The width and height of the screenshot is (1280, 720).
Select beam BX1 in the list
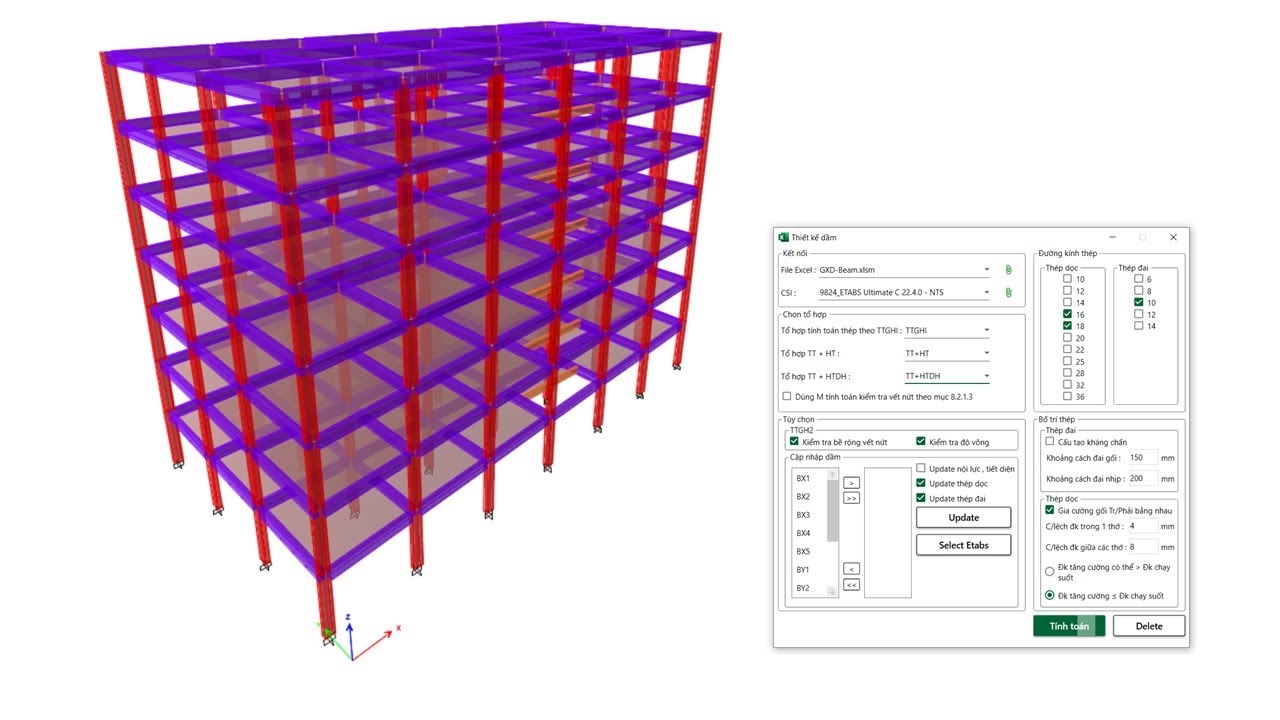pos(803,478)
